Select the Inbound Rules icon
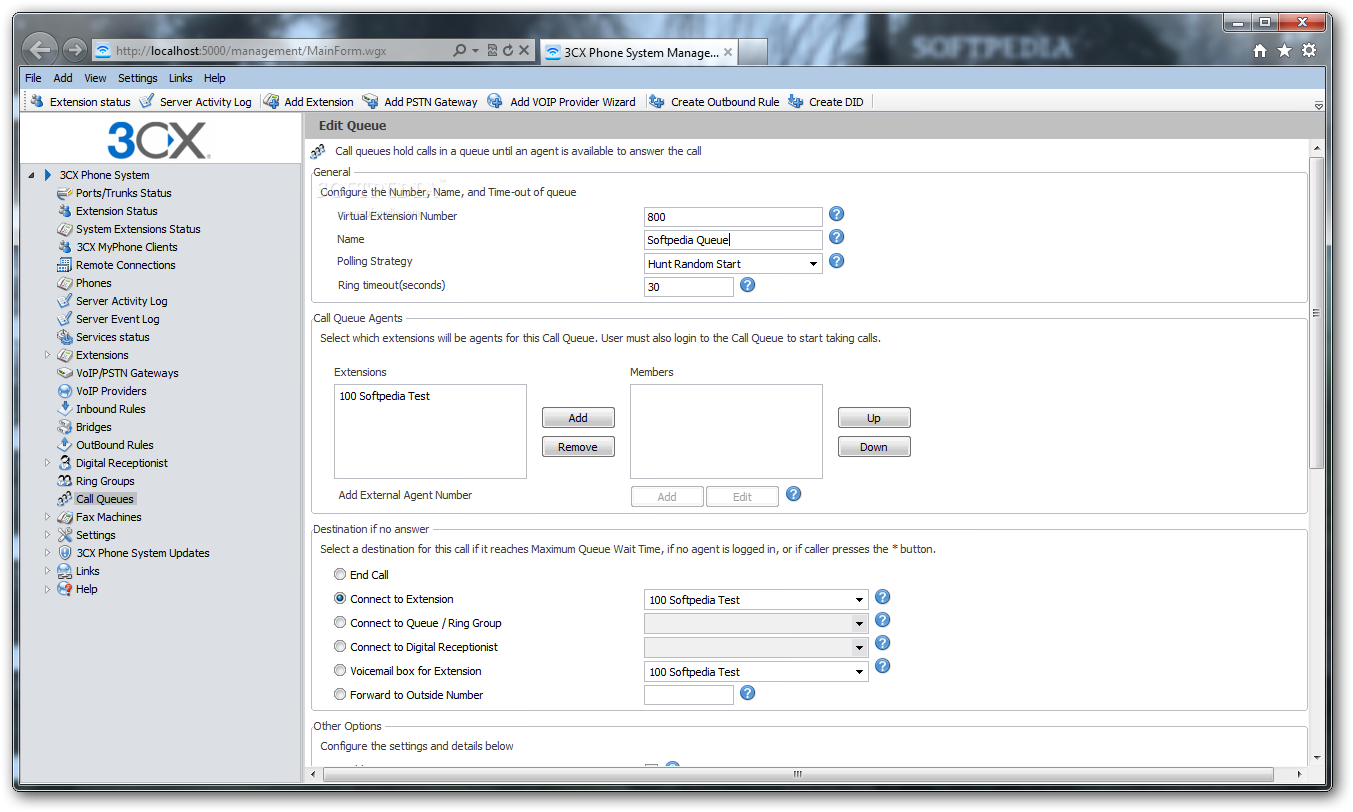 tap(65, 409)
